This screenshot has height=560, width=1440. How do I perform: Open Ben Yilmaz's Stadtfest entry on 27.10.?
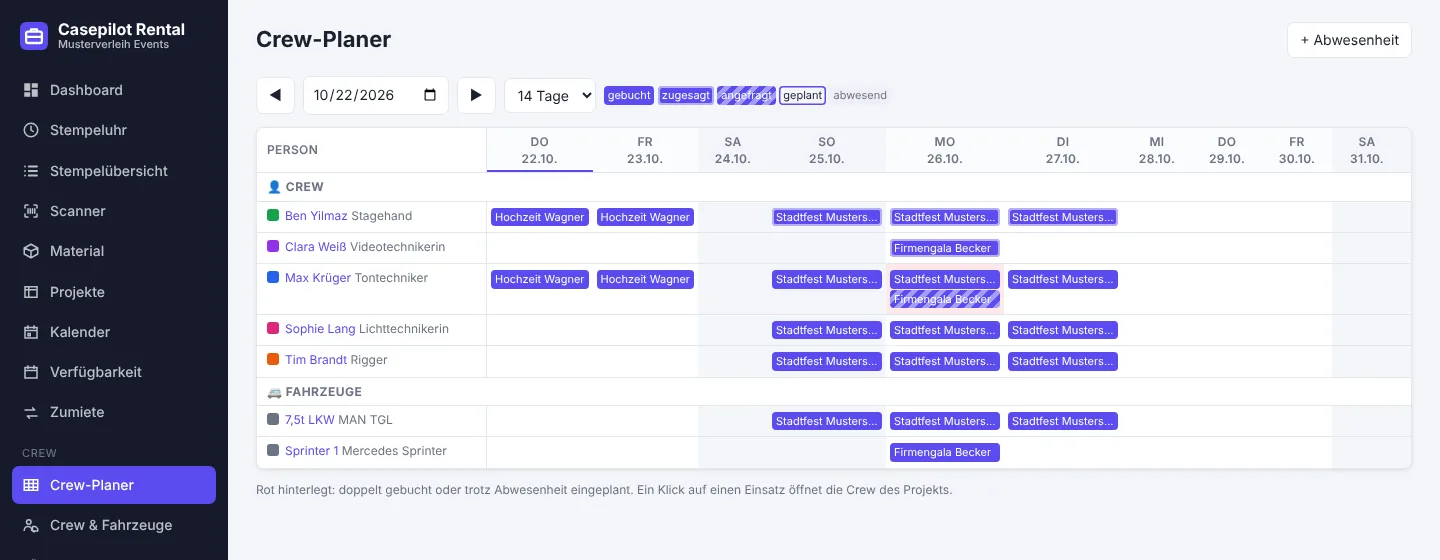(1063, 217)
